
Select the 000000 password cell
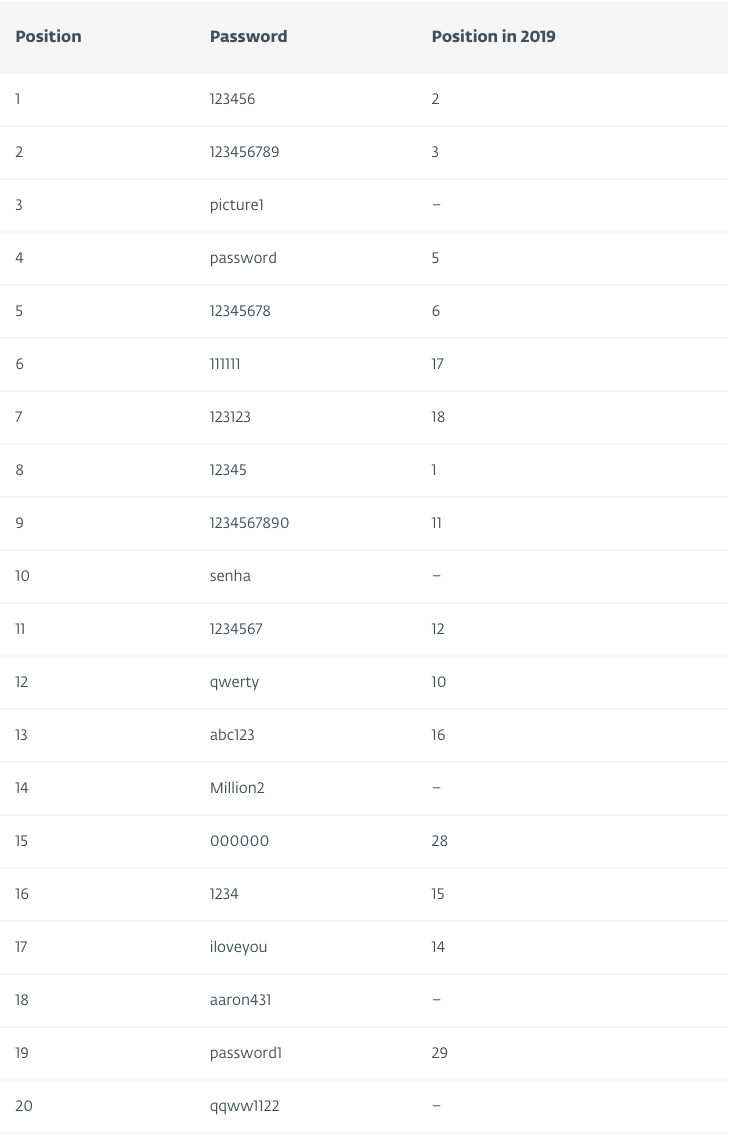[x=239, y=841]
